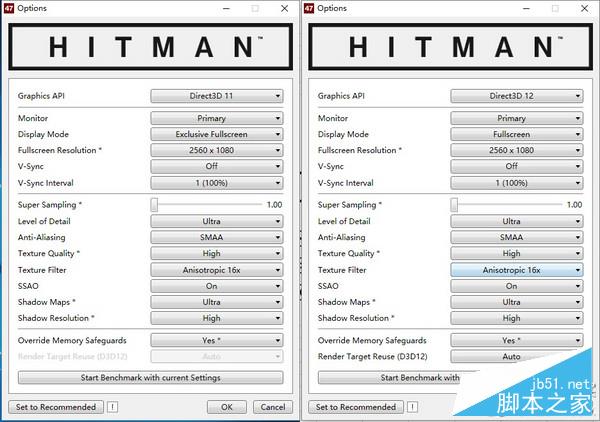The image size is (600, 422).
Task: Open Level of Detail dropdown in left window
Action: point(217,221)
